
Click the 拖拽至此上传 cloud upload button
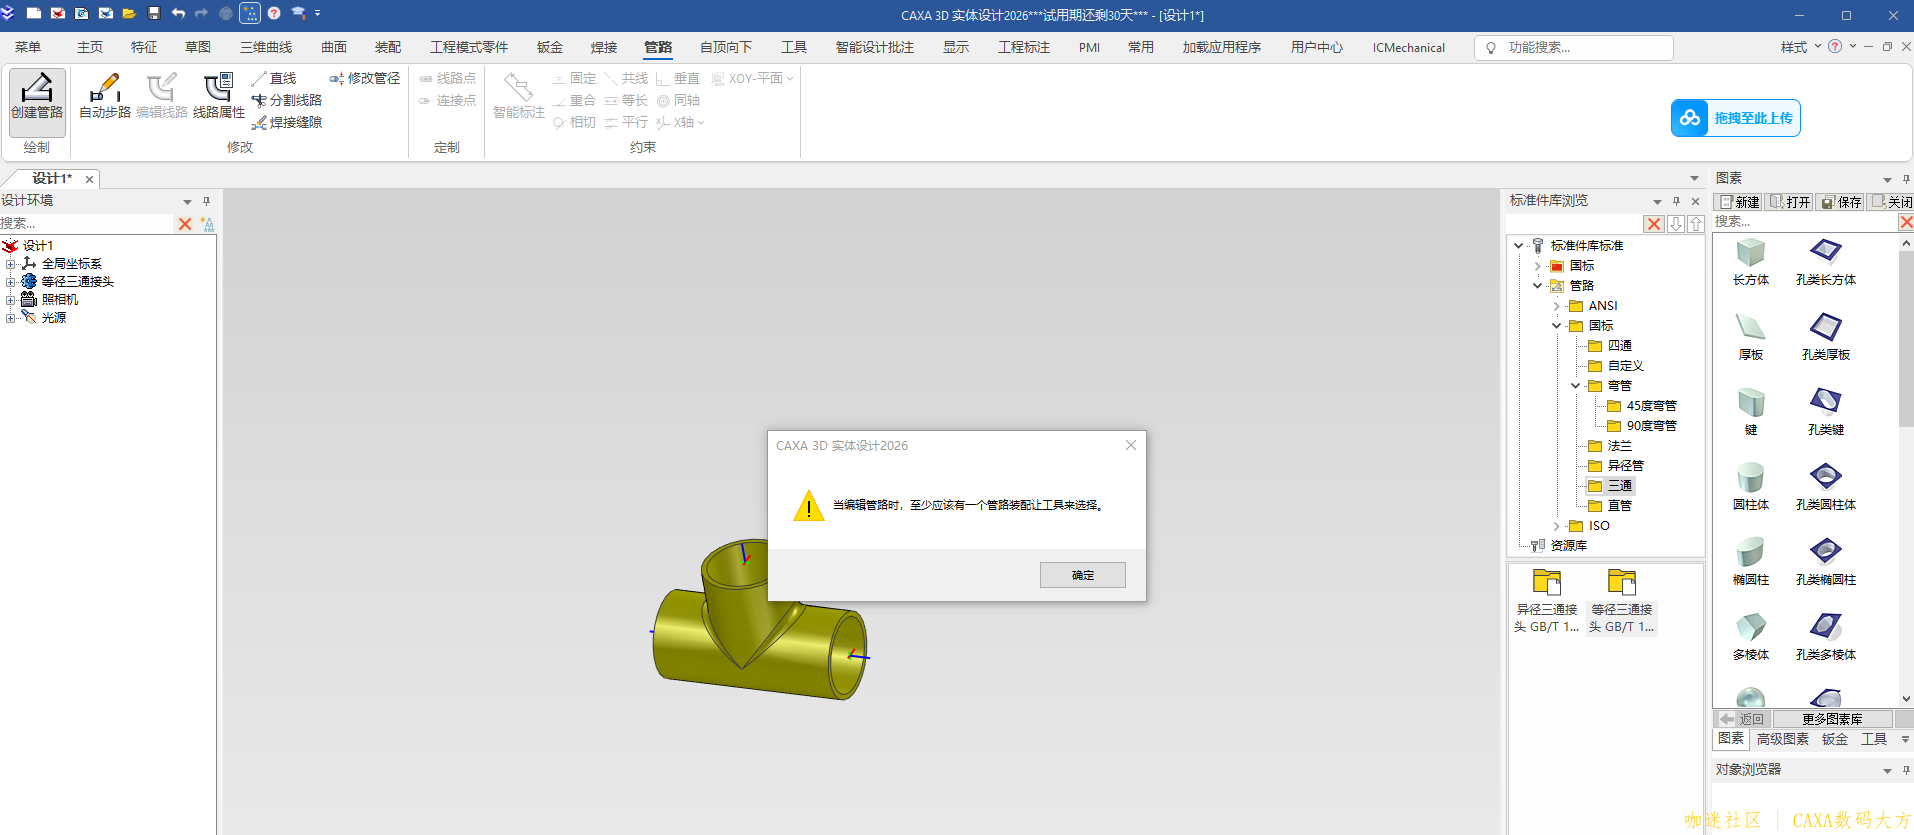click(1735, 118)
